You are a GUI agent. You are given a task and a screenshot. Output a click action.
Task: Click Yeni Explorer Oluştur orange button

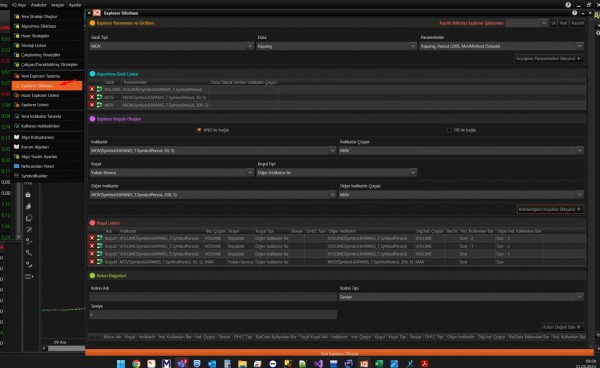[x=339, y=353]
